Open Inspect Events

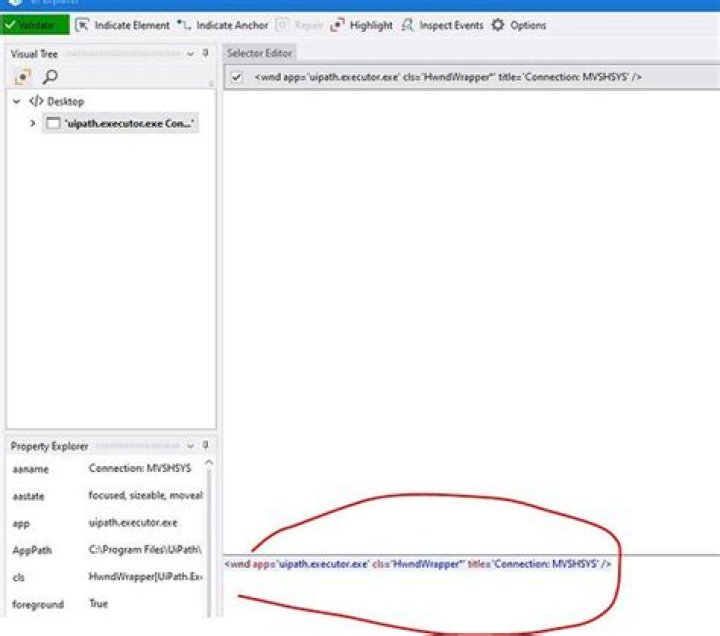click(443, 25)
